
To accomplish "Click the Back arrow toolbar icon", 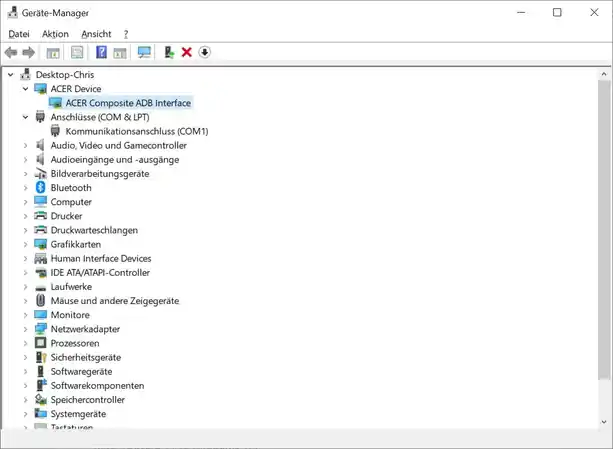I will pos(11,52).
